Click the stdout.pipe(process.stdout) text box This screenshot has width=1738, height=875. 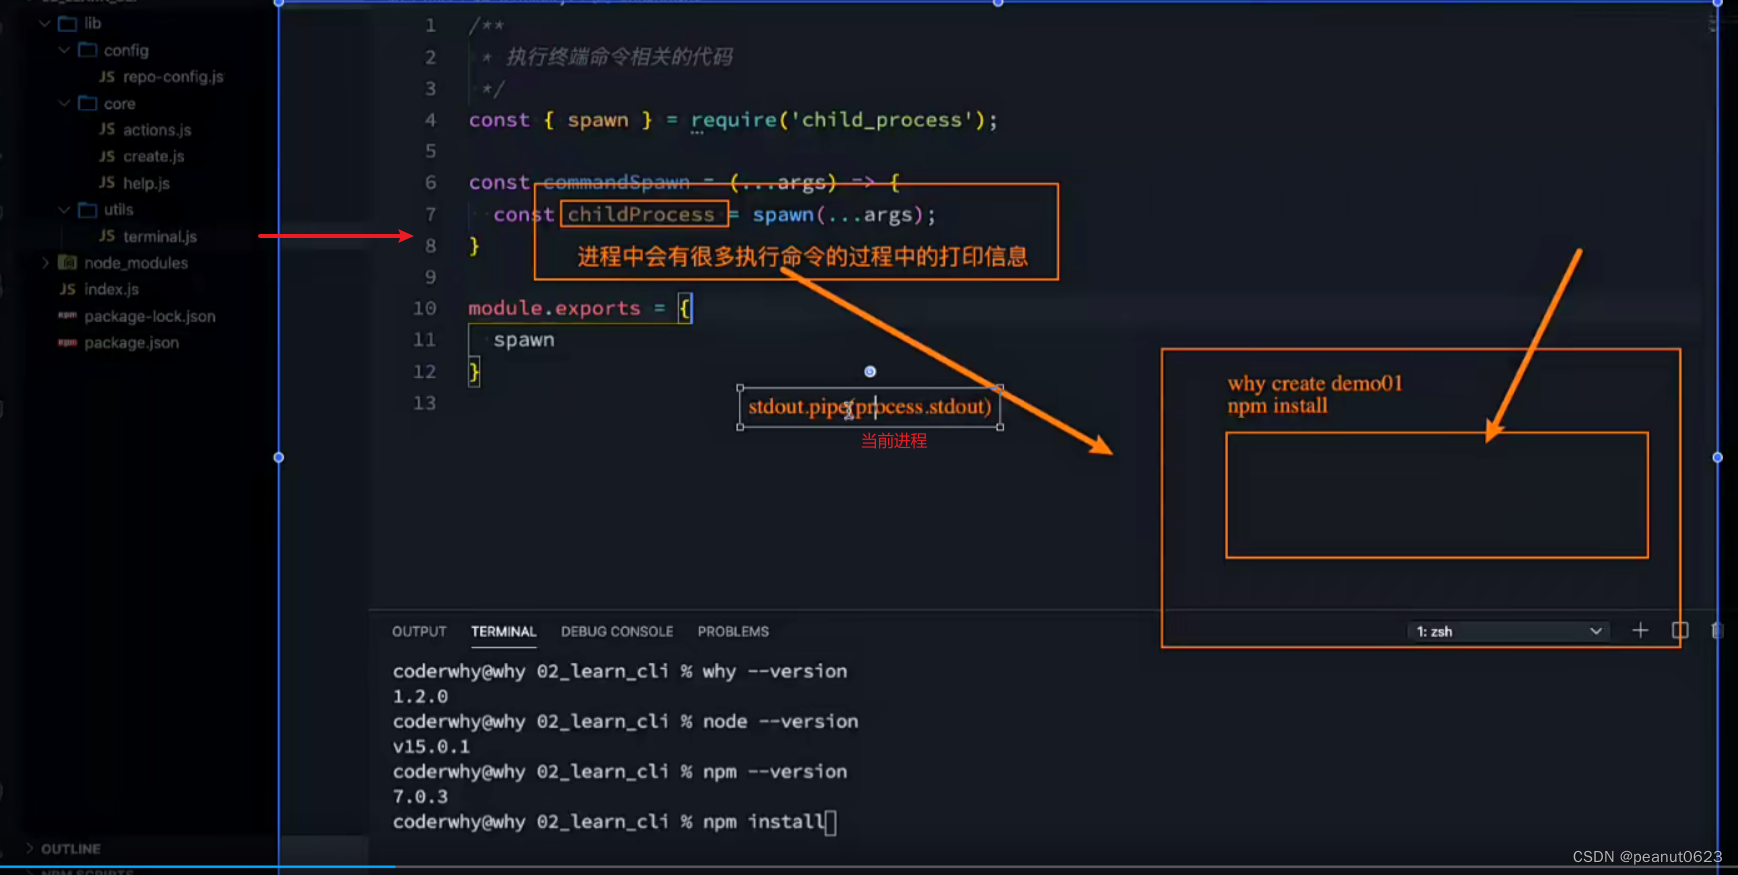pyautogui.click(x=870, y=407)
